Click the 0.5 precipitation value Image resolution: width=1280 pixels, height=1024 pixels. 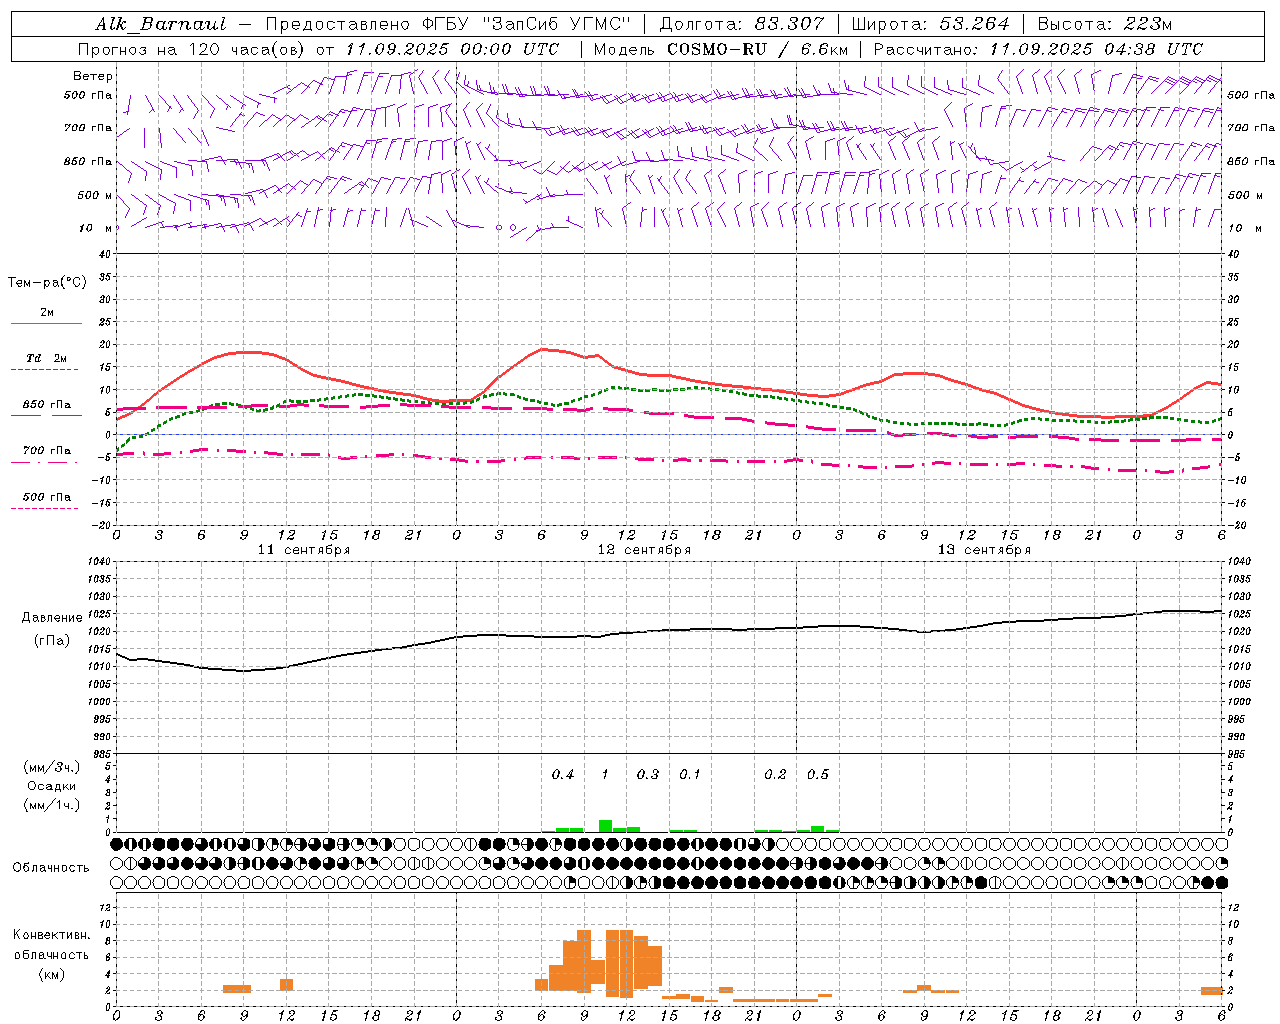pyautogui.click(x=818, y=775)
